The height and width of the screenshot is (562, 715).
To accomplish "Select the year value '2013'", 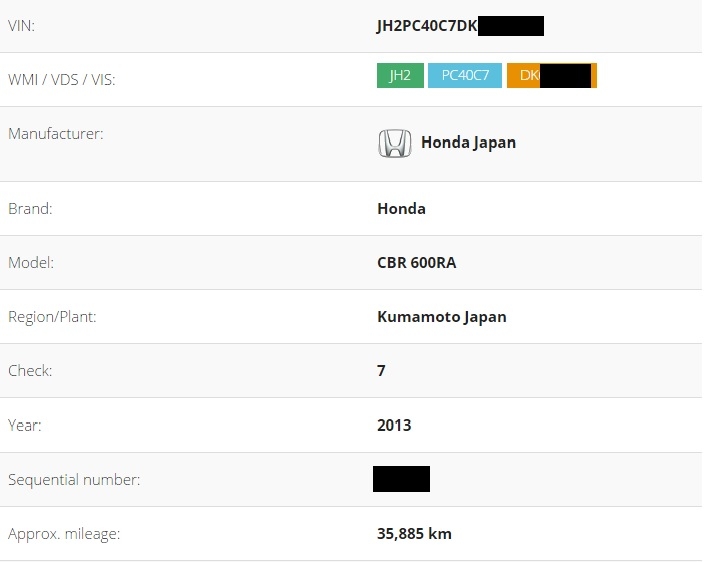I will point(394,425).
